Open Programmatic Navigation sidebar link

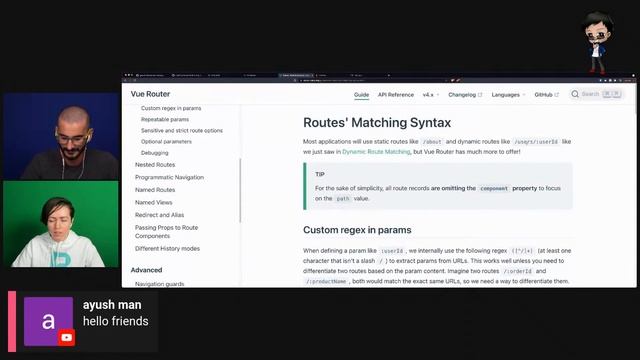169,177
